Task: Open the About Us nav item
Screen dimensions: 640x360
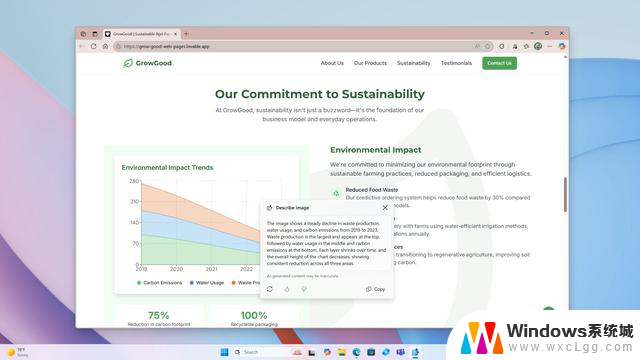Action: tap(332, 63)
